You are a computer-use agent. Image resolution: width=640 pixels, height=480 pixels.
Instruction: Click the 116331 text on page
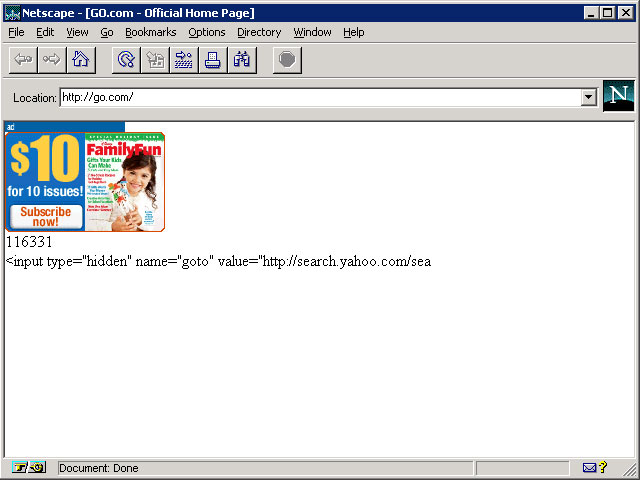(x=29, y=242)
